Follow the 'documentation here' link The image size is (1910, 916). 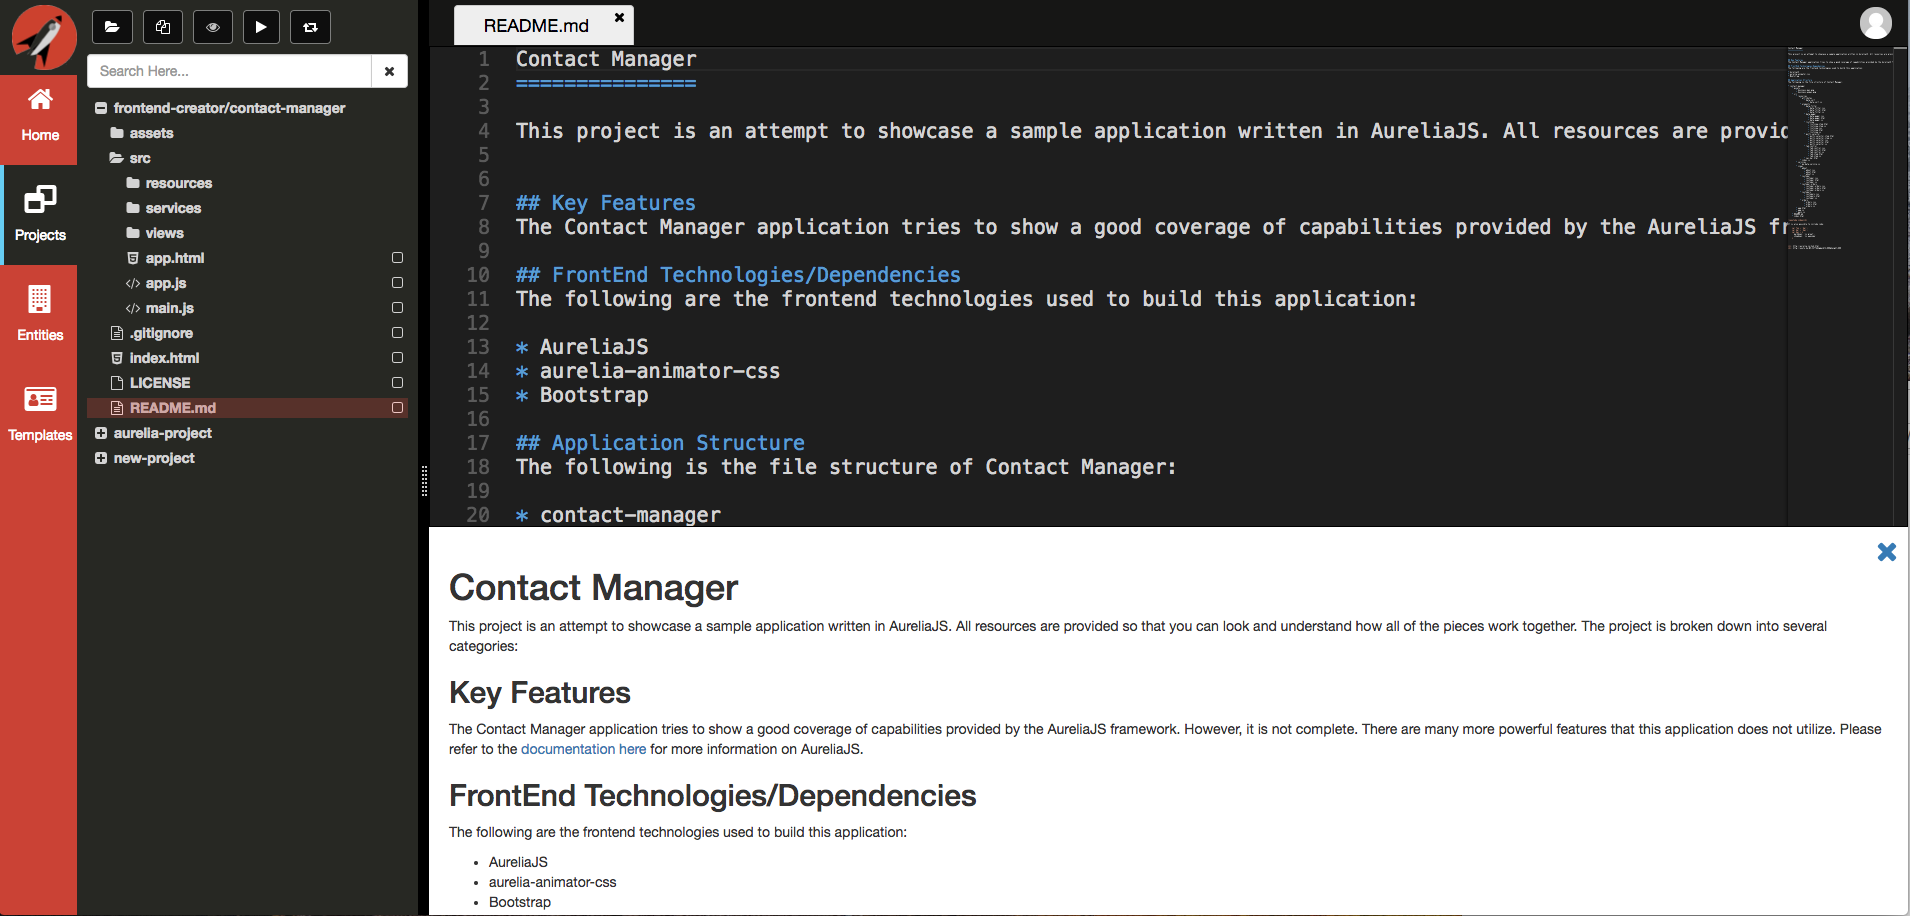[x=583, y=749]
